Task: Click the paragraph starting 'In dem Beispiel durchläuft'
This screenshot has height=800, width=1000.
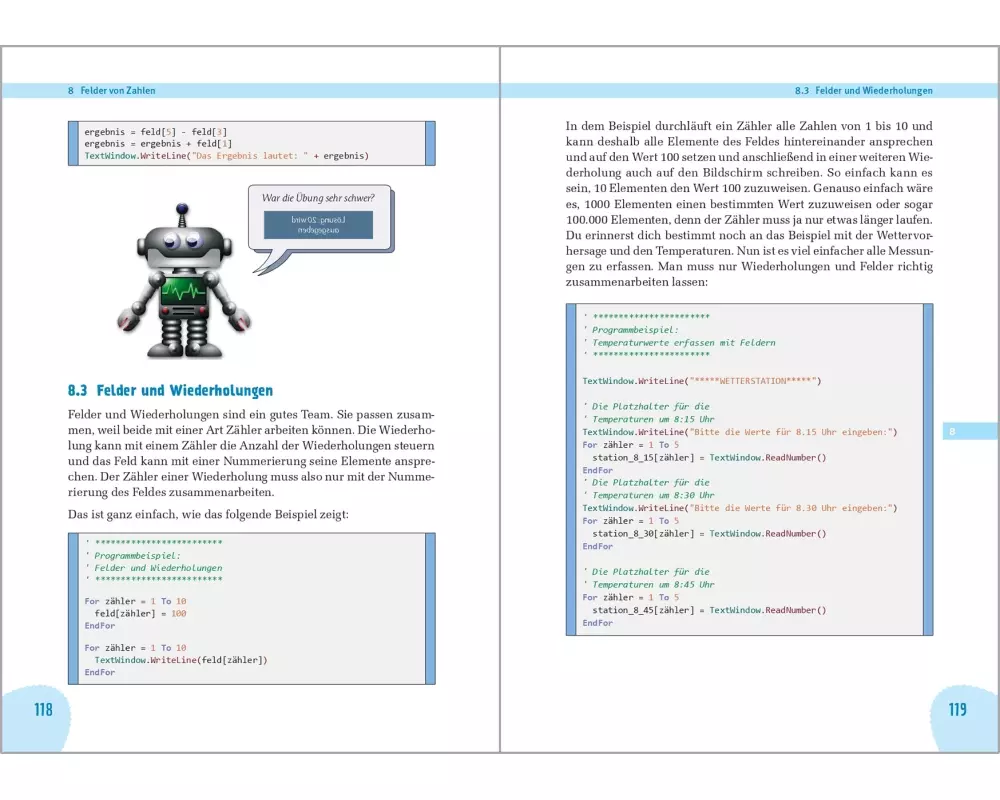Action: [x=748, y=204]
